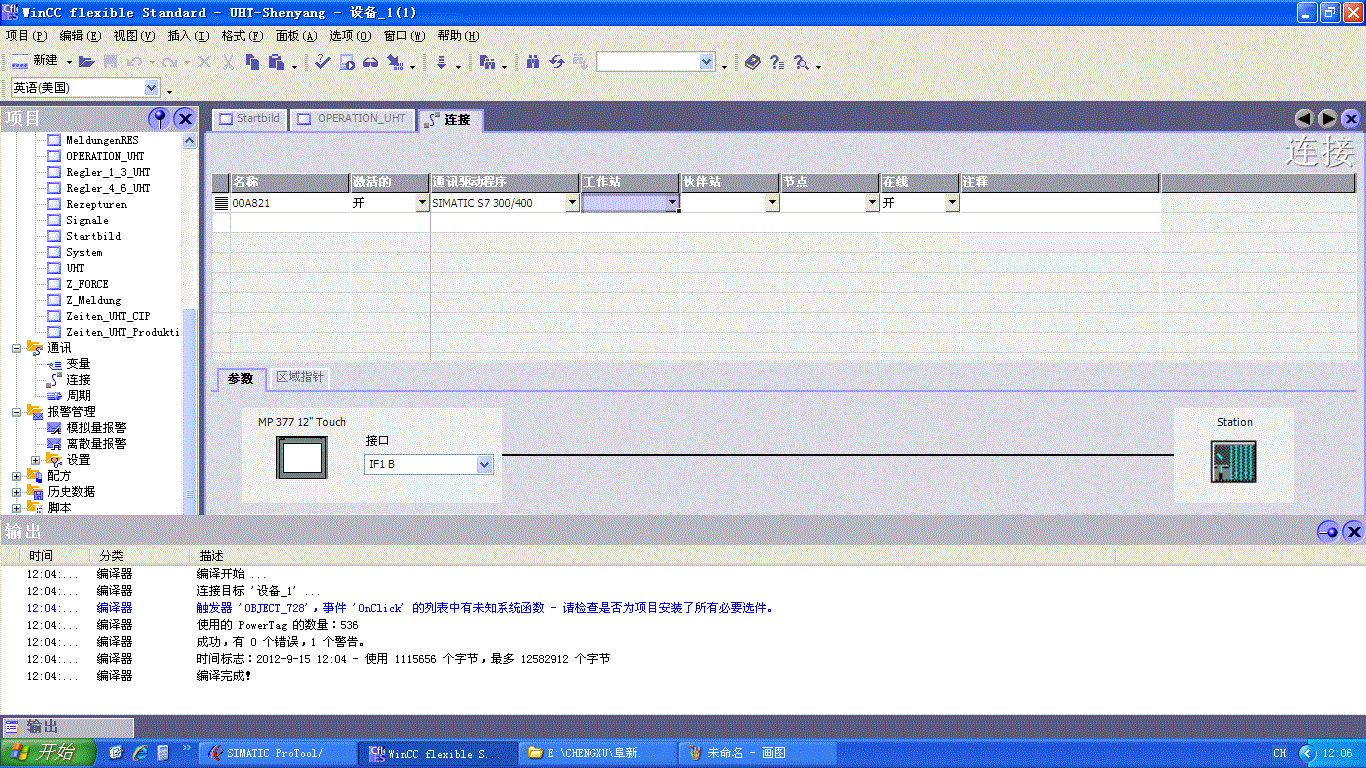Click the Undo arrow in the toolbar
The image size is (1366, 768).
pos(134,62)
